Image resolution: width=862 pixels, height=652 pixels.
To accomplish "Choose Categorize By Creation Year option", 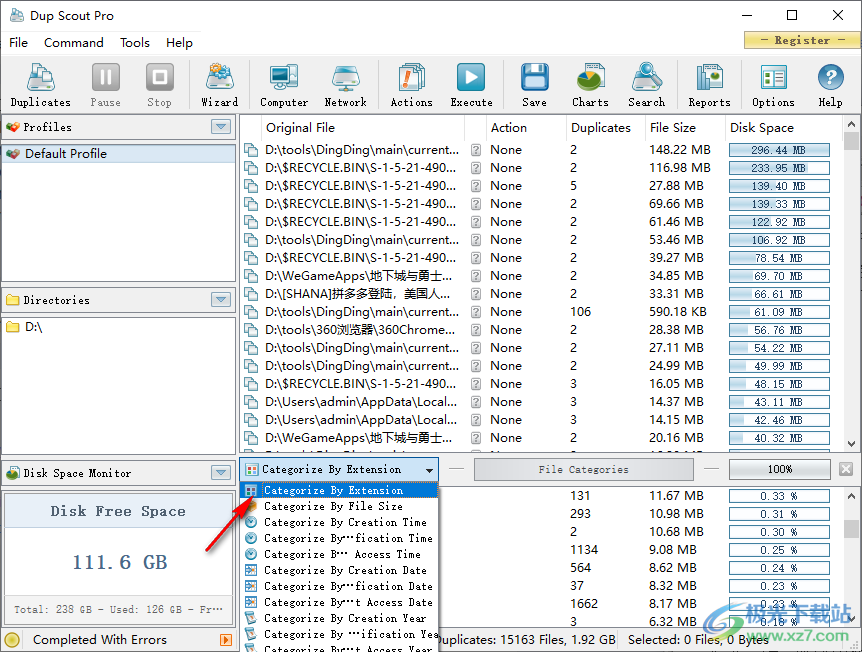I will (x=339, y=618).
